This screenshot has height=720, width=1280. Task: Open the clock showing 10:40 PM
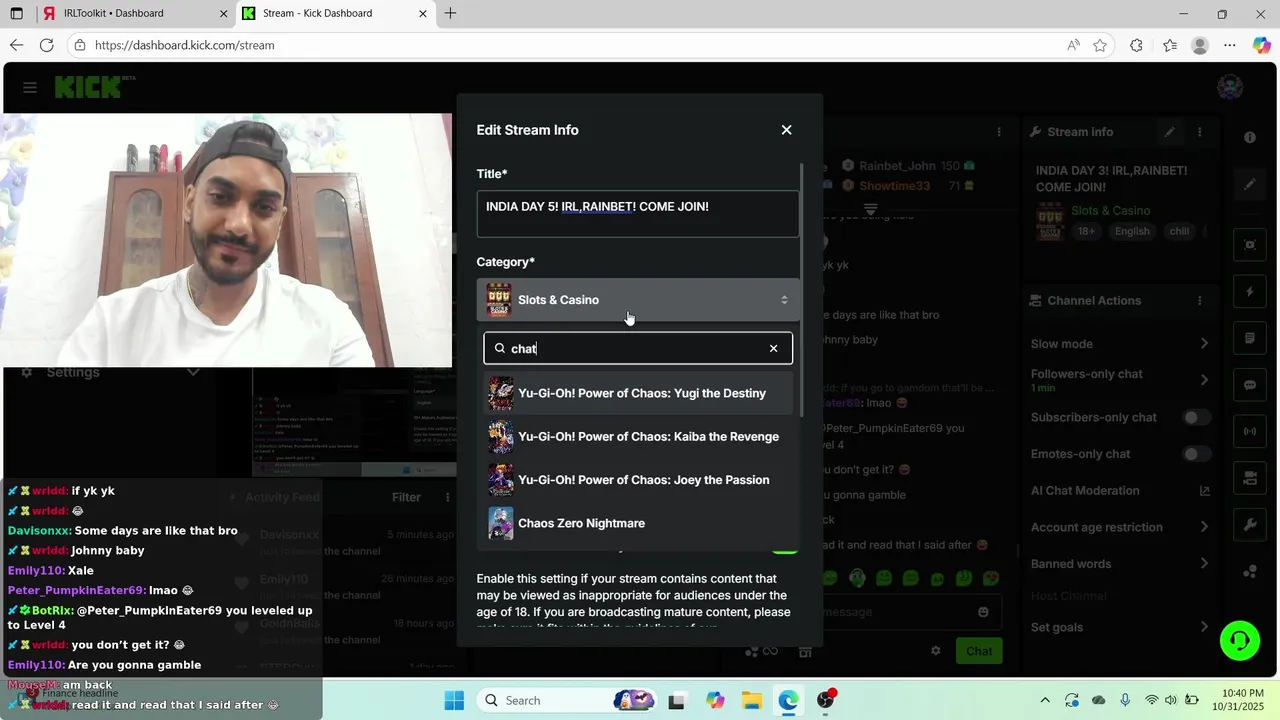click(1240, 700)
